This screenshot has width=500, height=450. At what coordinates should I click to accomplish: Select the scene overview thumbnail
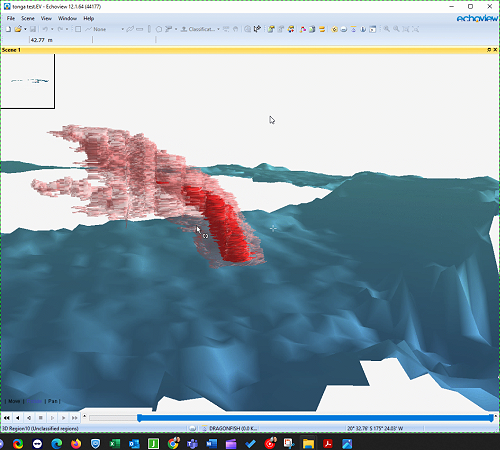tap(27, 81)
